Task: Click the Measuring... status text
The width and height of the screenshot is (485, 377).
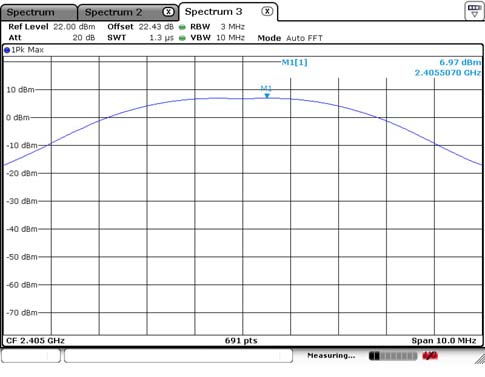Action: pos(331,356)
